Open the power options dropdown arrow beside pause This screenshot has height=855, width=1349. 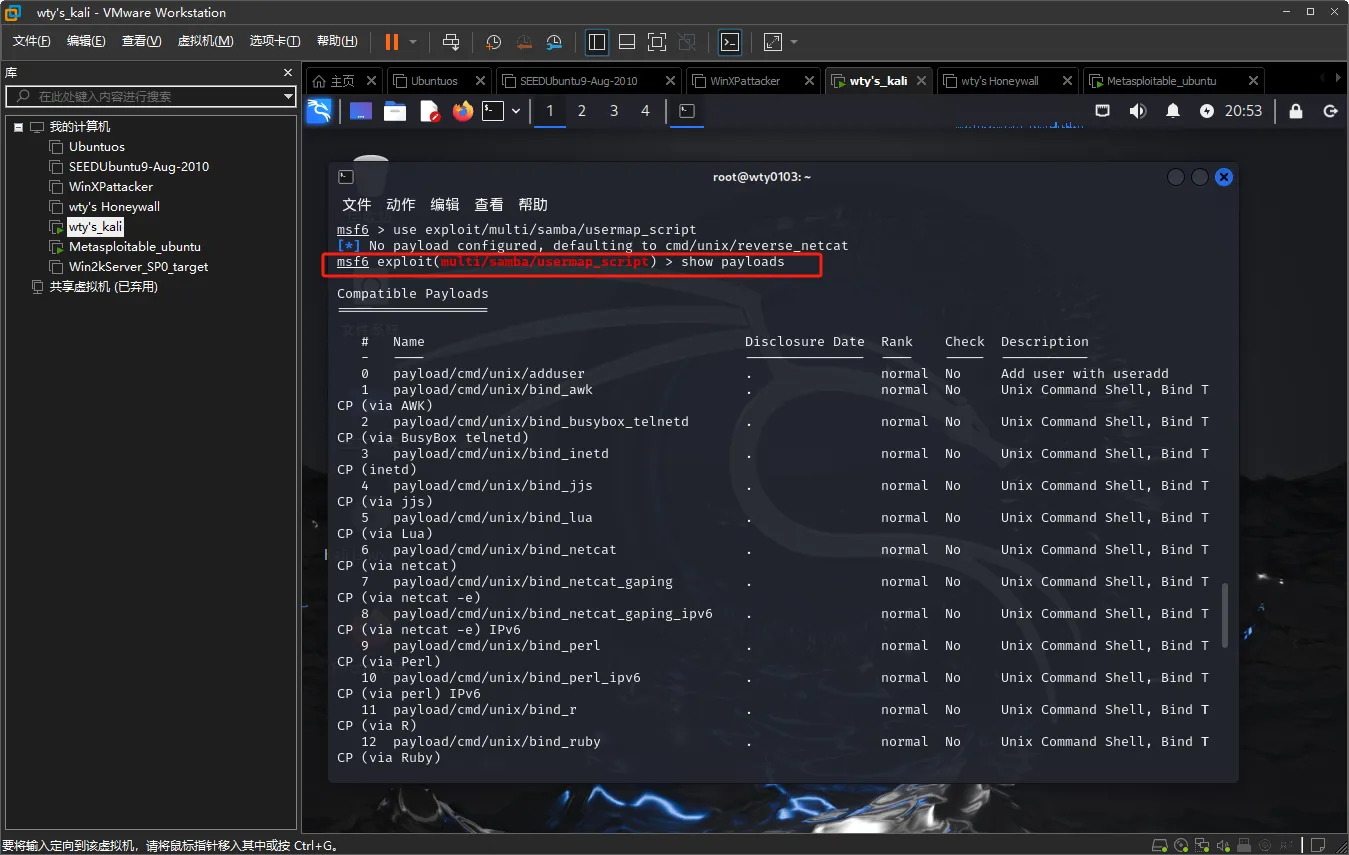point(413,42)
